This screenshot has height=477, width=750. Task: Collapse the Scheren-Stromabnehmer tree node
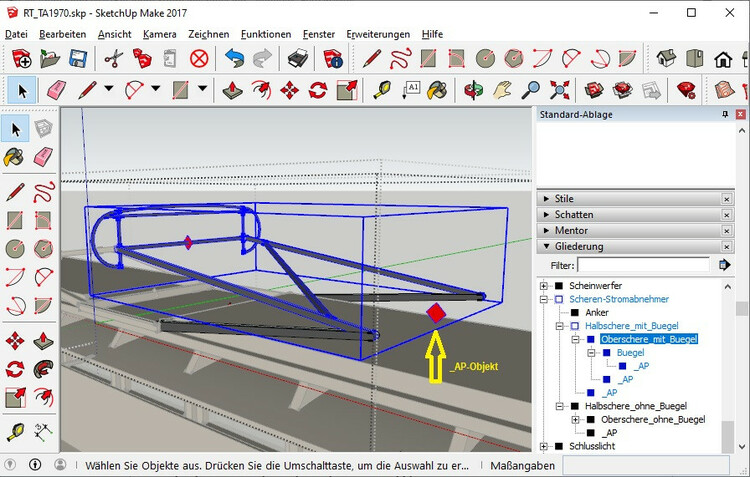coord(545,299)
